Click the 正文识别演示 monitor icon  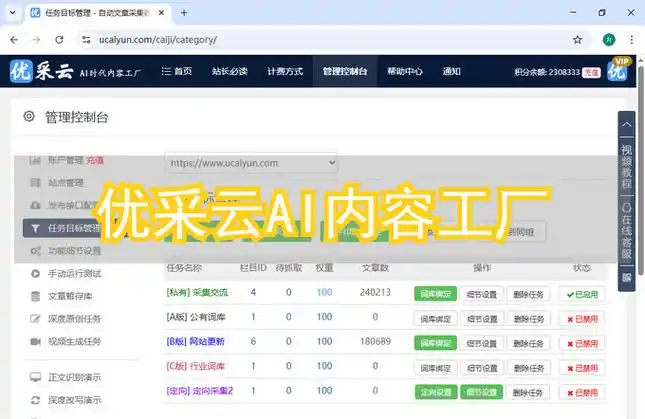click(35, 377)
